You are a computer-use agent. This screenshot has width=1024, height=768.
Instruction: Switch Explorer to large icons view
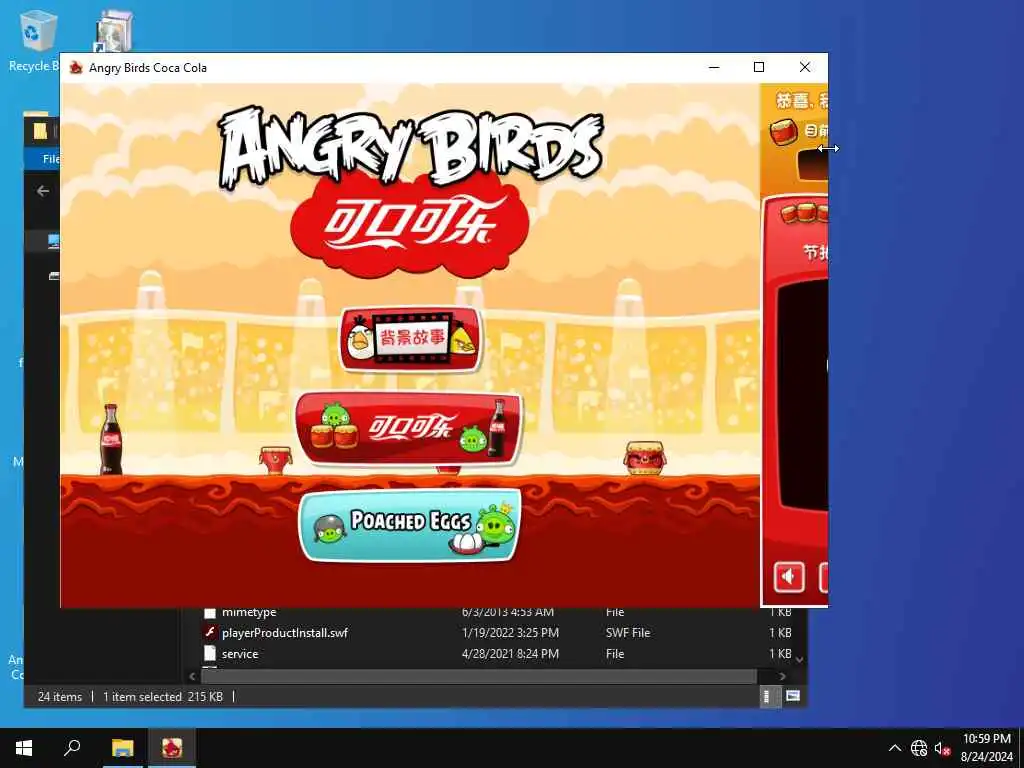point(793,696)
